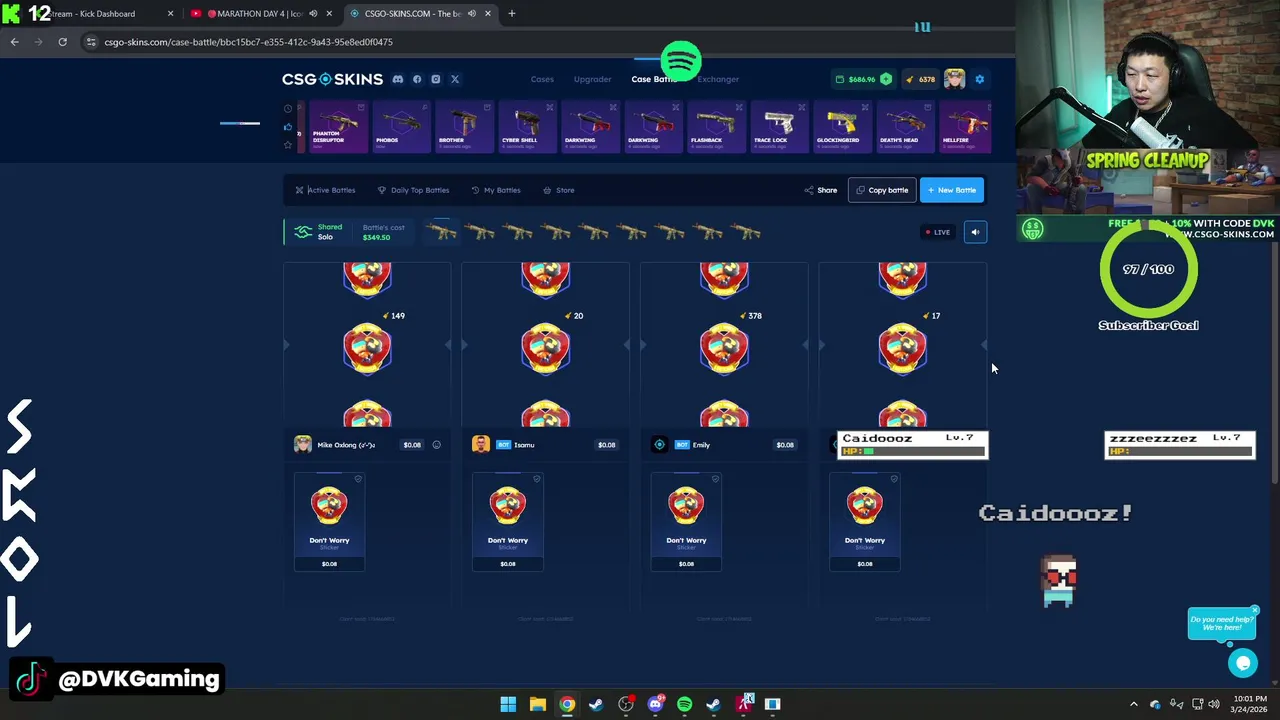Open the user profile avatar
The image size is (1280, 720).
pos(954,79)
